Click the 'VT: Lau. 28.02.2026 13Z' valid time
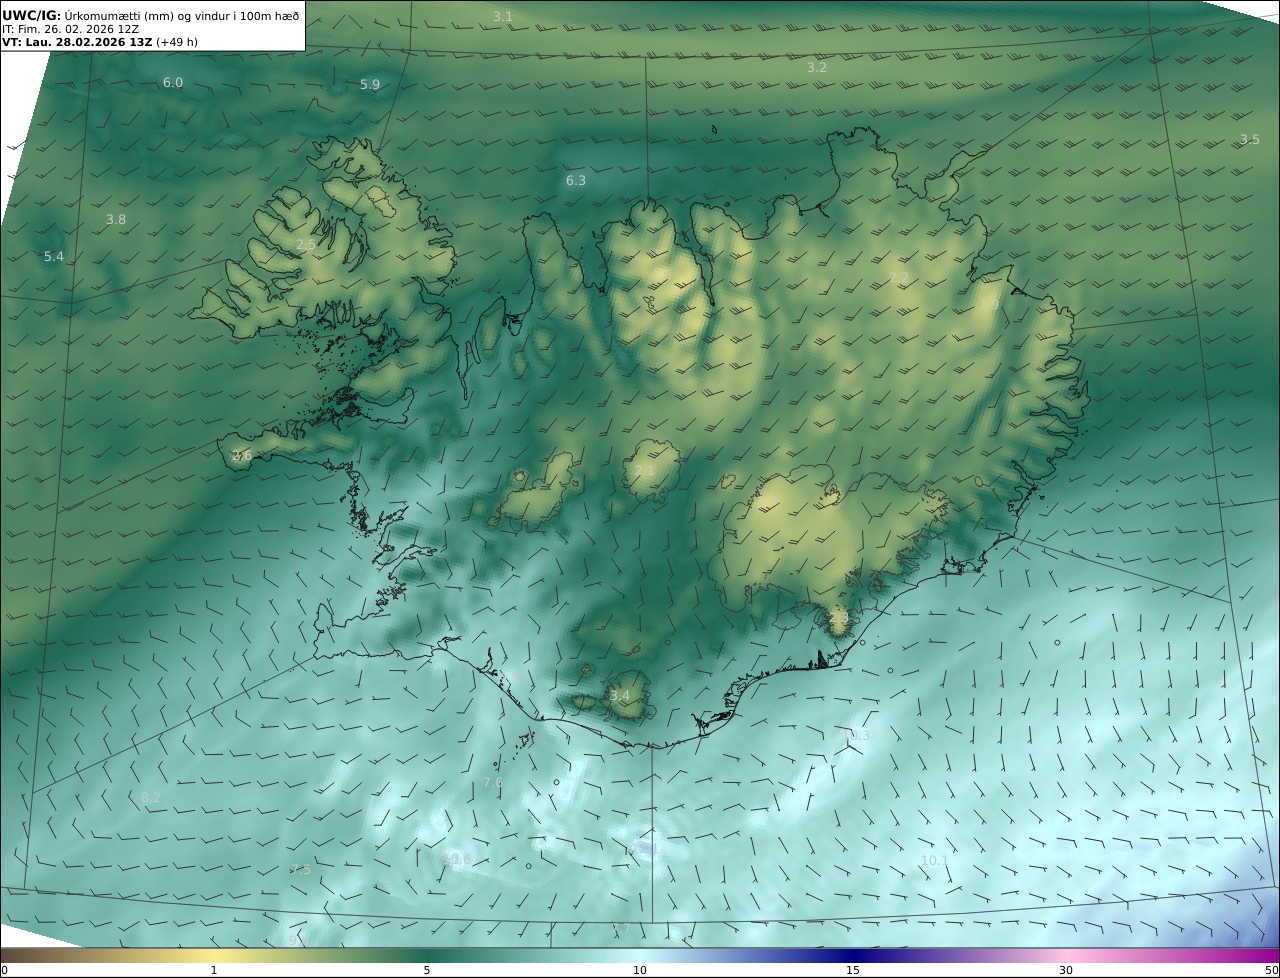 coord(77,43)
